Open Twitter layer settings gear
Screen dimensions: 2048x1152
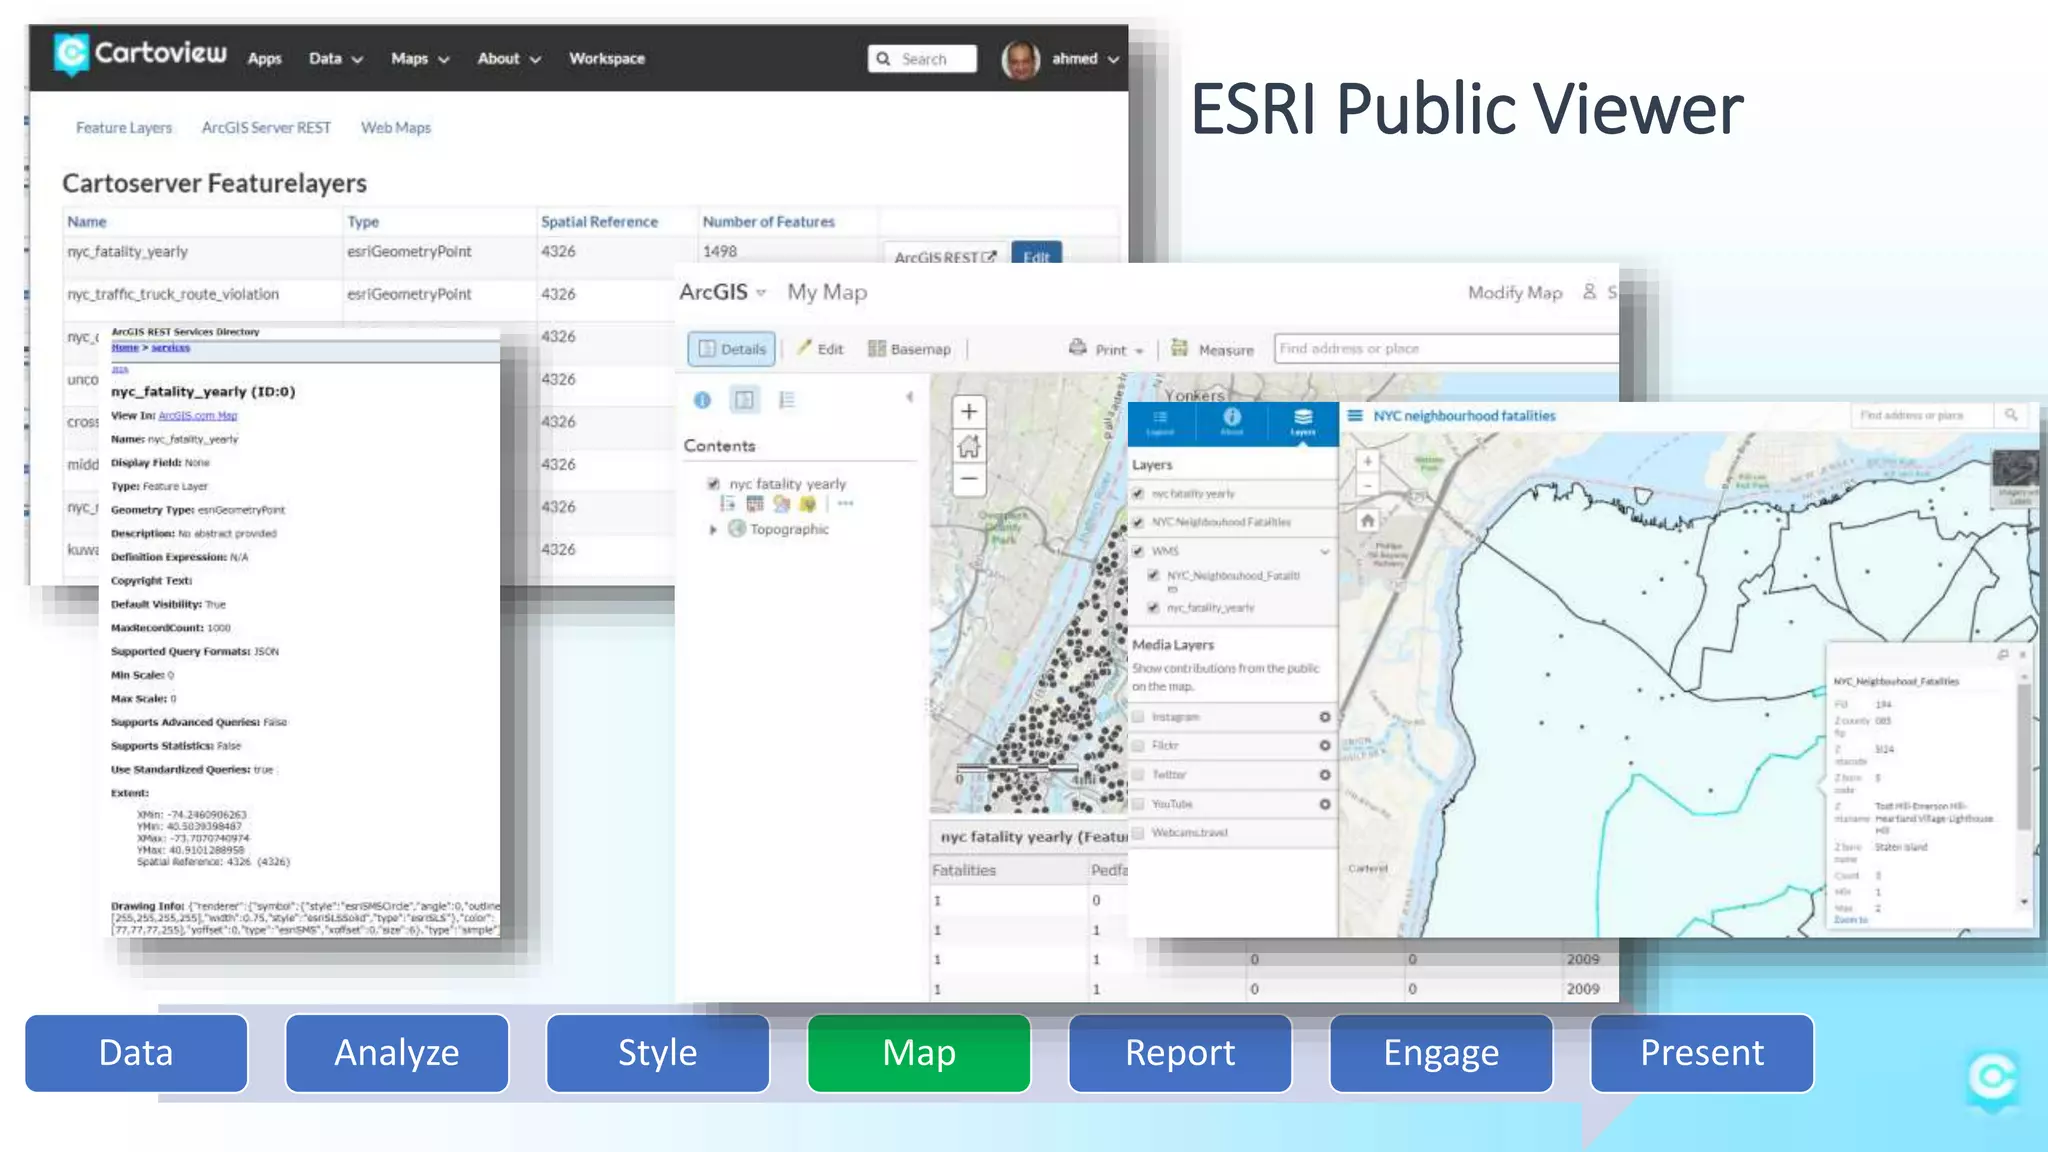[x=1324, y=775]
